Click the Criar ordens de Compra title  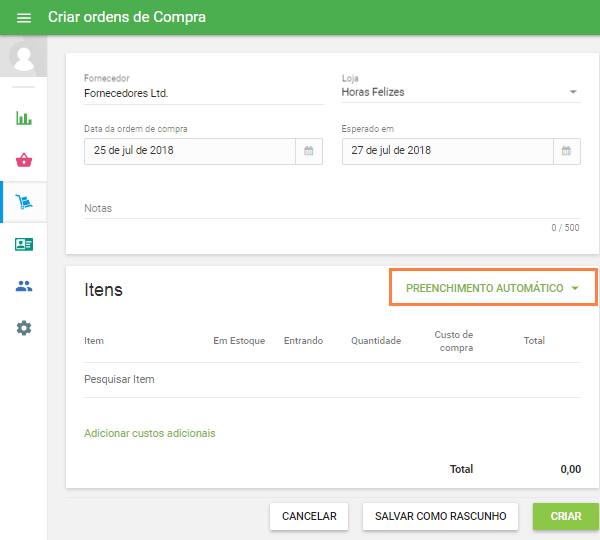point(127,17)
